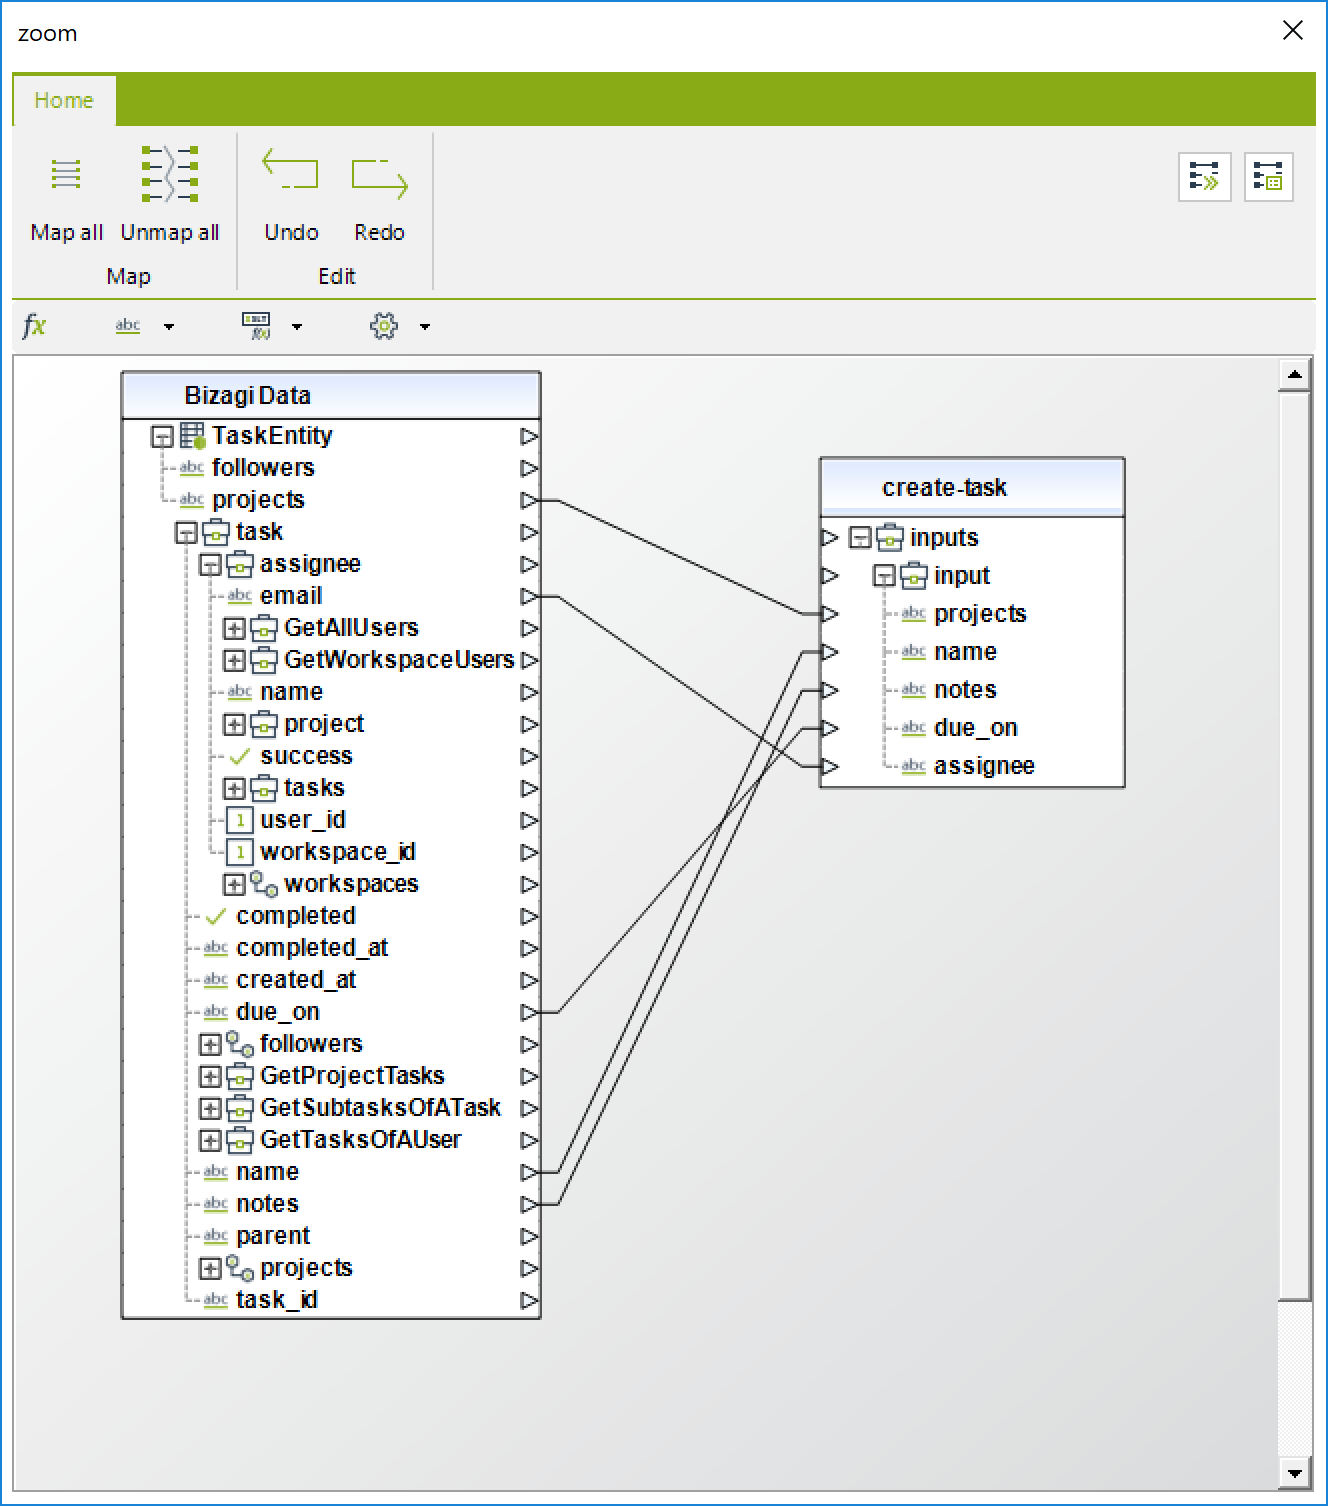Open the fx function editor
This screenshot has width=1328, height=1506.
tap(34, 325)
